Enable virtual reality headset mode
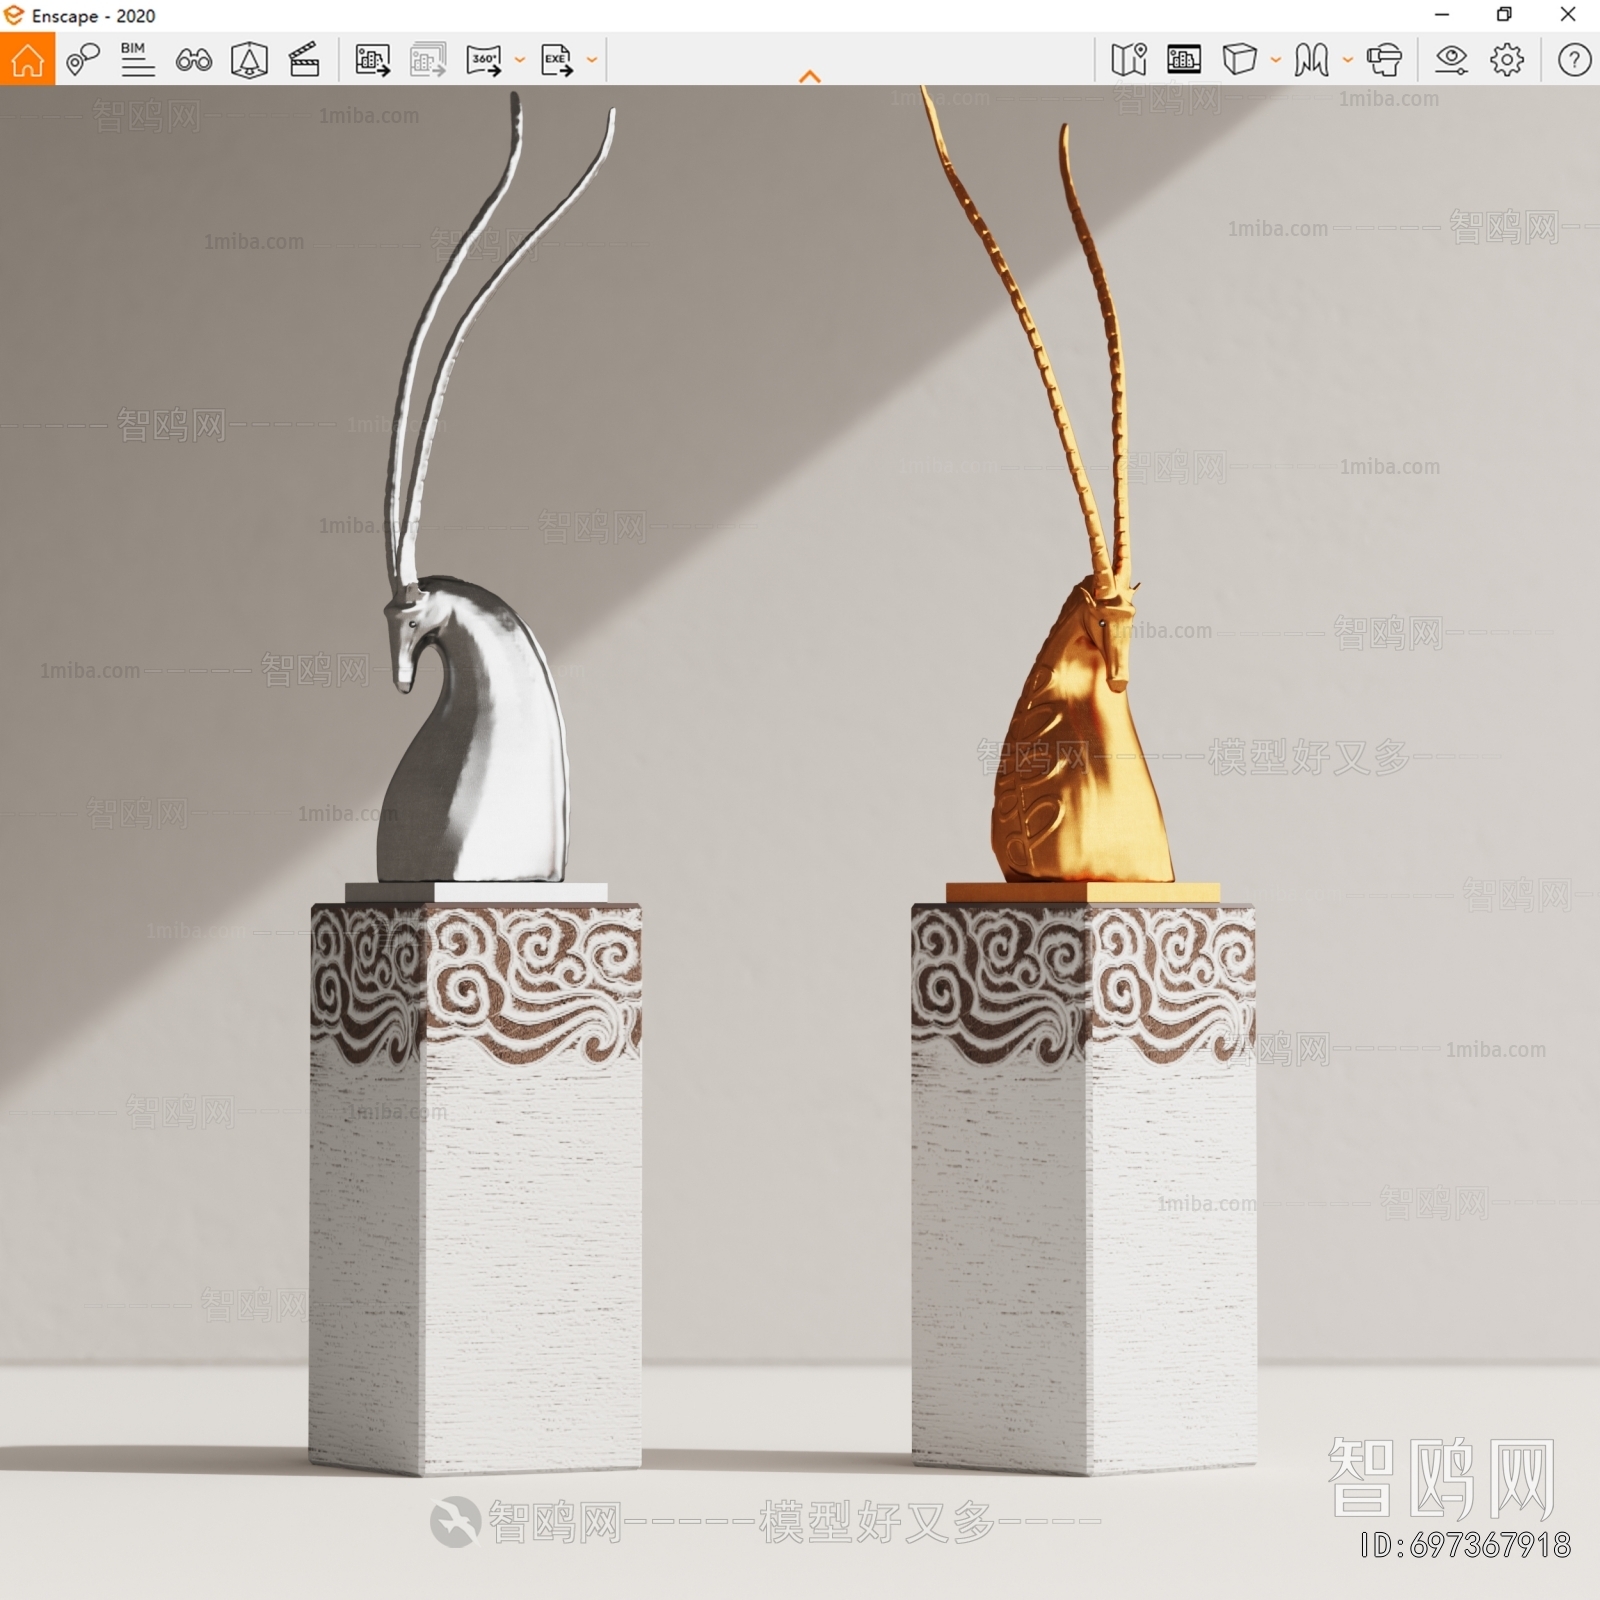 pyautogui.click(x=1384, y=60)
